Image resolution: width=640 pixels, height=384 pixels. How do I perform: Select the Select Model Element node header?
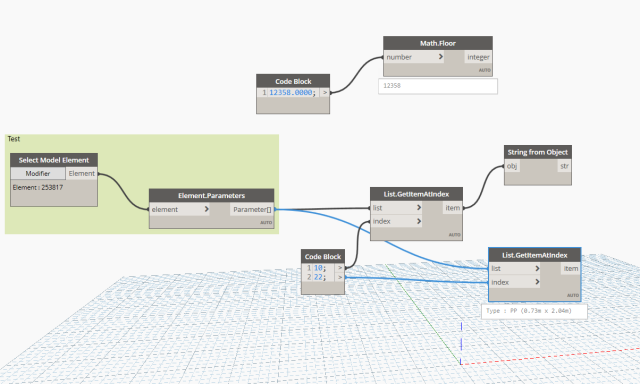[54, 160]
